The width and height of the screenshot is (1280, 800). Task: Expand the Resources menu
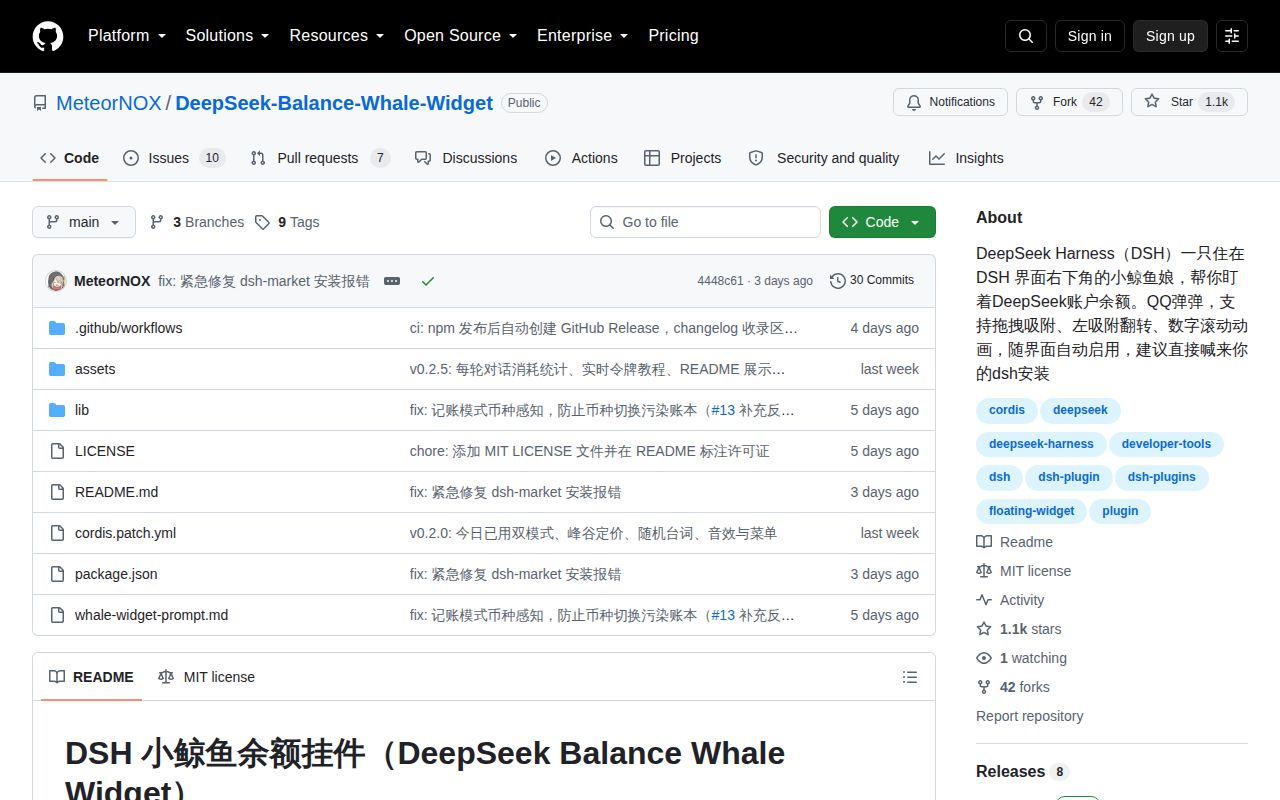pyautogui.click(x=337, y=35)
